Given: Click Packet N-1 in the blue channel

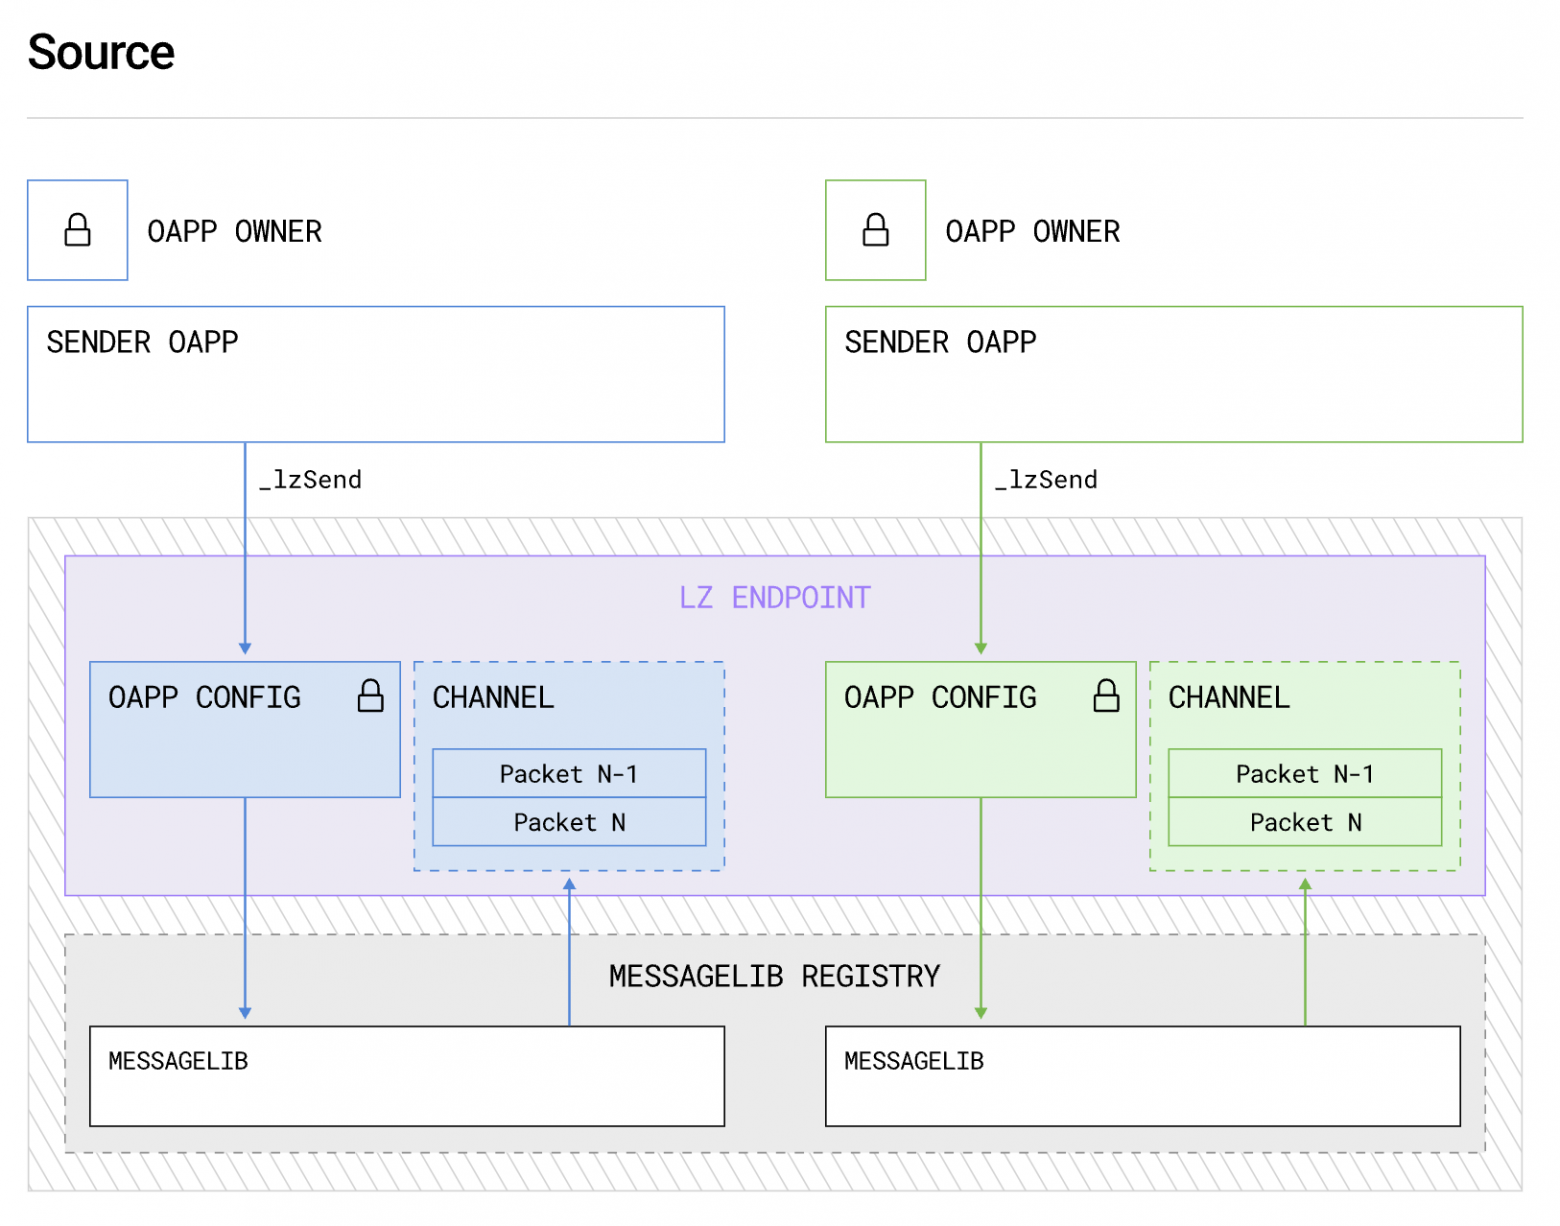Looking at the screenshot, I should coord(568,774).
